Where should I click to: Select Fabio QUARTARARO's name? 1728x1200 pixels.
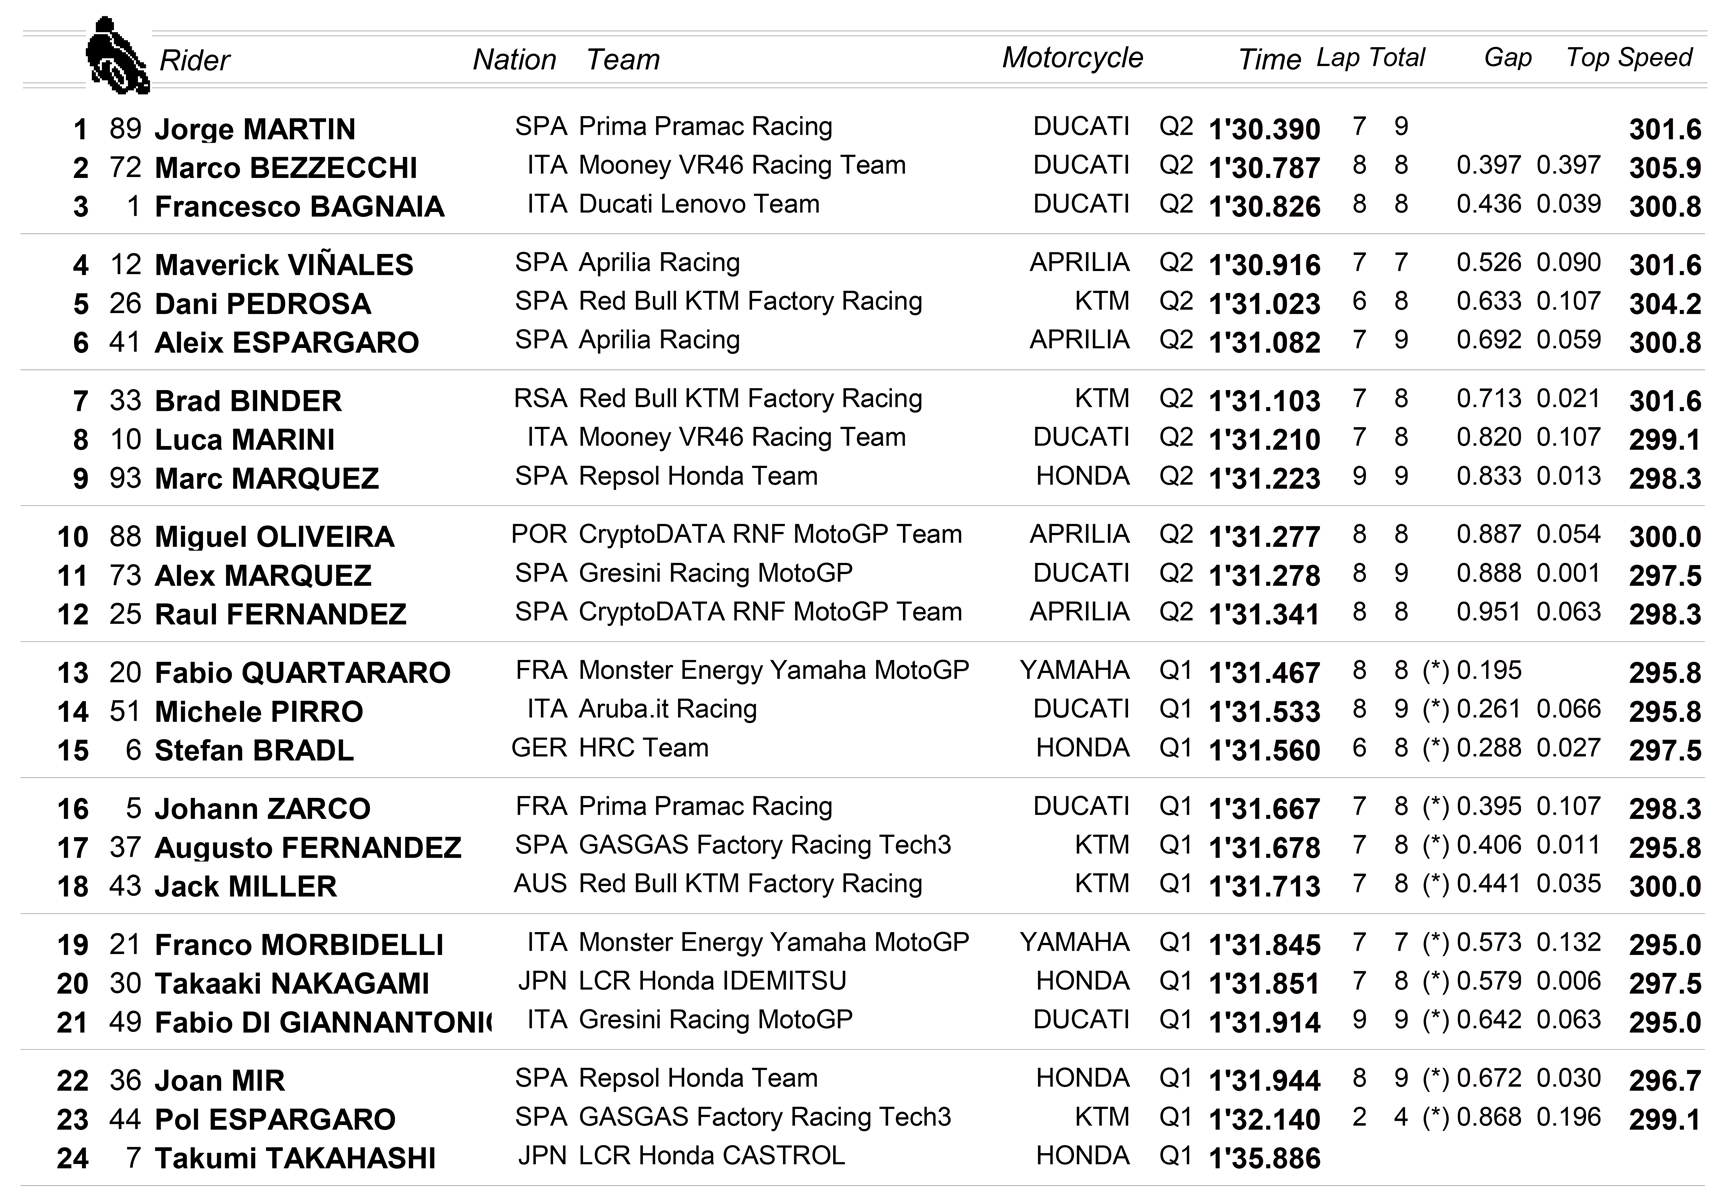point(302,673)
